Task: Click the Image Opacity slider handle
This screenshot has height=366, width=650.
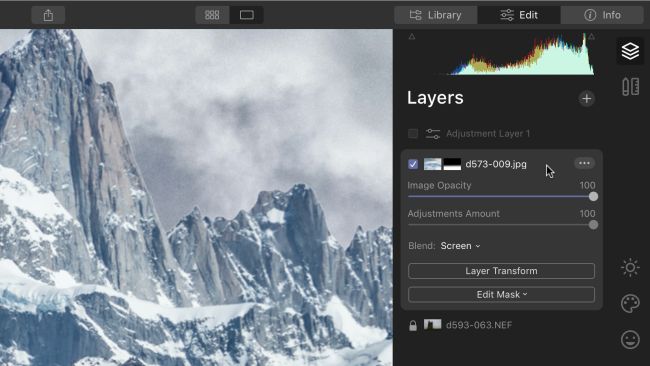Action: pyautogui.click(x=593, y=196)
